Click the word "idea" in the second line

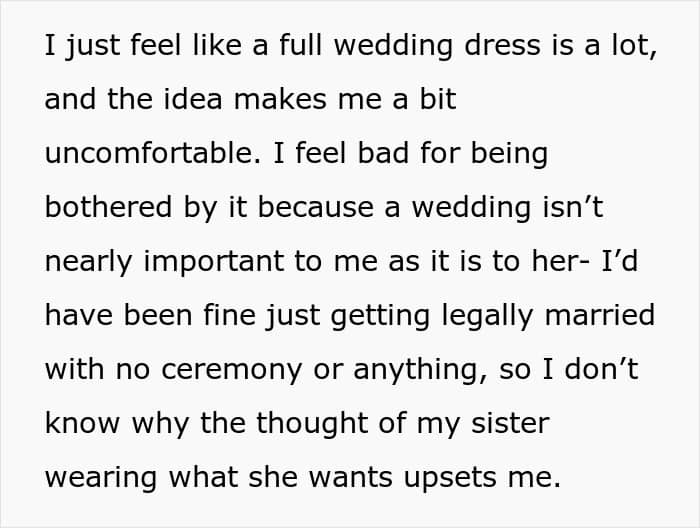click(x=193, y=99)
